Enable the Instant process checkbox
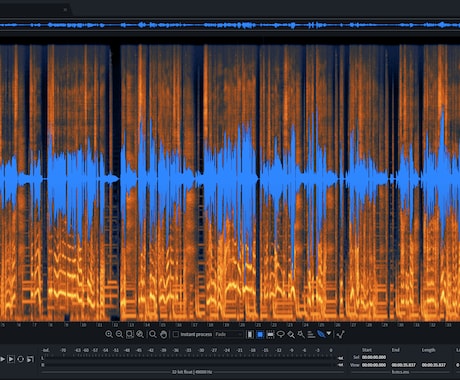Viewport: 460px width, 380px height. pyautogui.click(x=176, y=334)
